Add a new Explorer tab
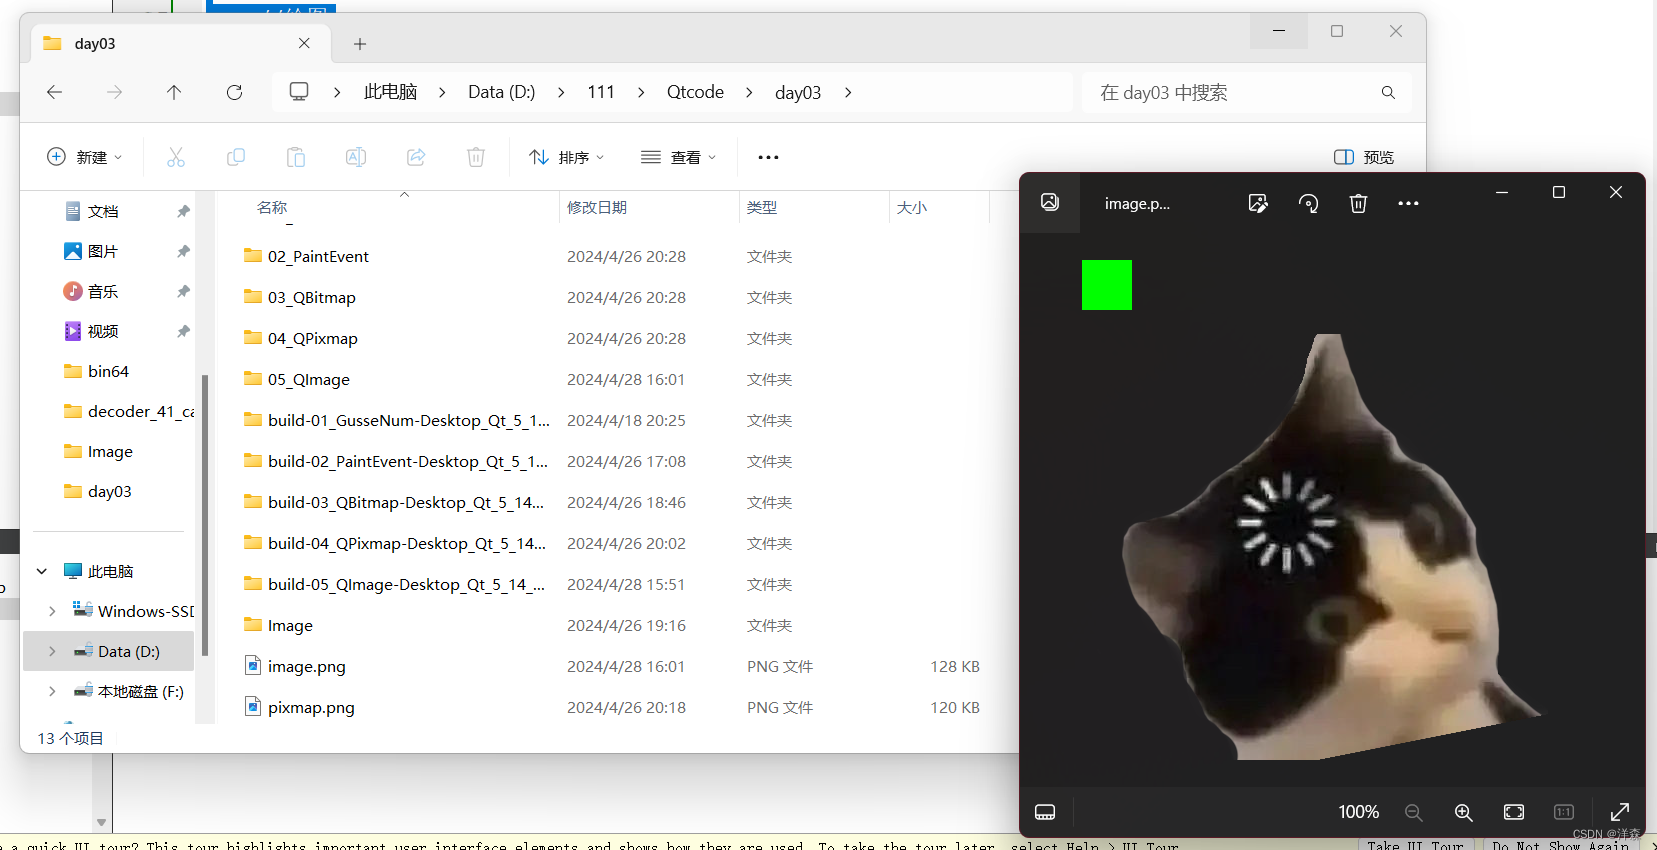Image resolution: width=1657 pixels, height=850 pixels. (x=360, y=44)
